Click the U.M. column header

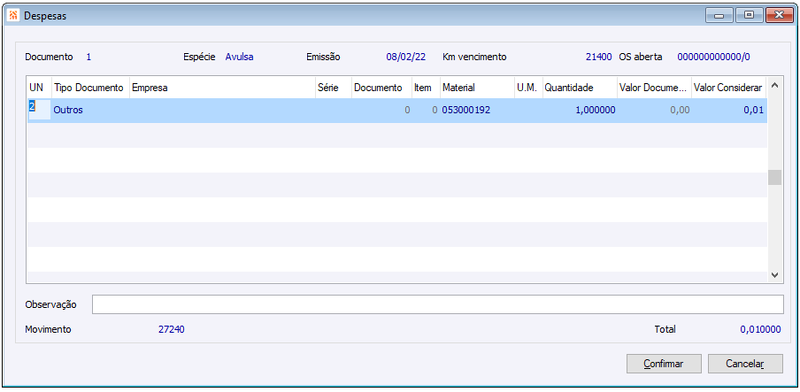(x=528, y=88)
